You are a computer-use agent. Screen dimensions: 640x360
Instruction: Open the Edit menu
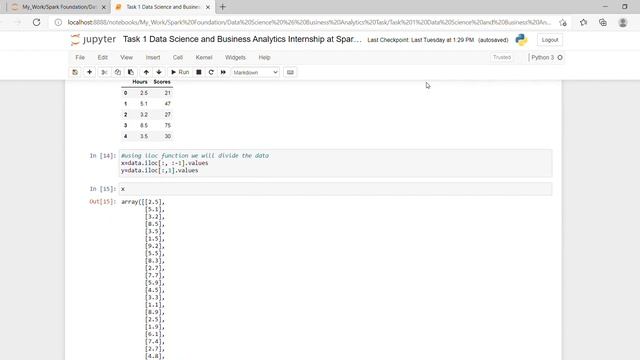[x=102, y=58]
